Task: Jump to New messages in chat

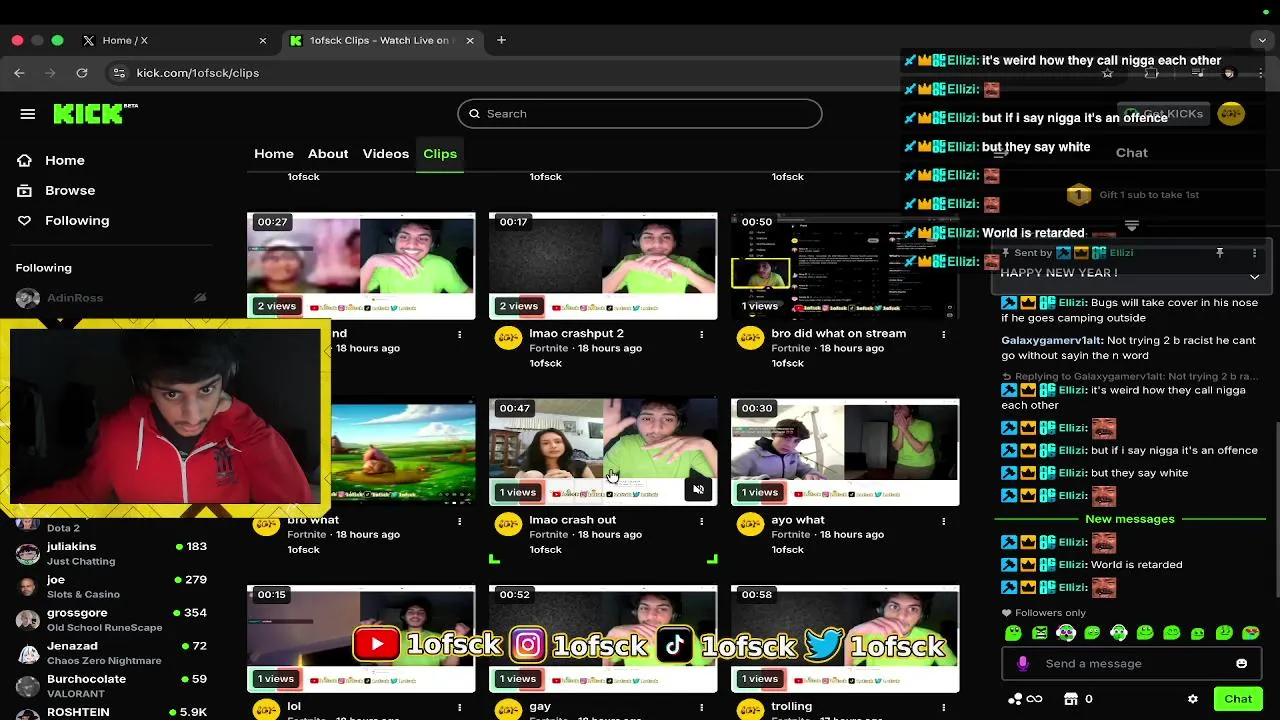Action: (x=1130, y=519)
